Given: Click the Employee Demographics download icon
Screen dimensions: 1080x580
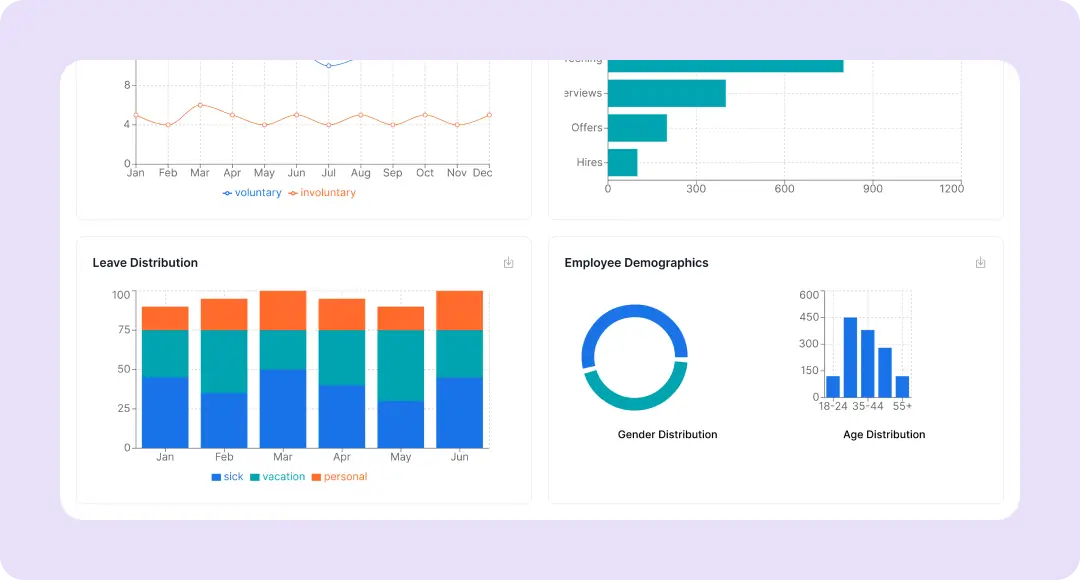Looking at the screenshot, I should pyautogui.click(x=980, y=263).
